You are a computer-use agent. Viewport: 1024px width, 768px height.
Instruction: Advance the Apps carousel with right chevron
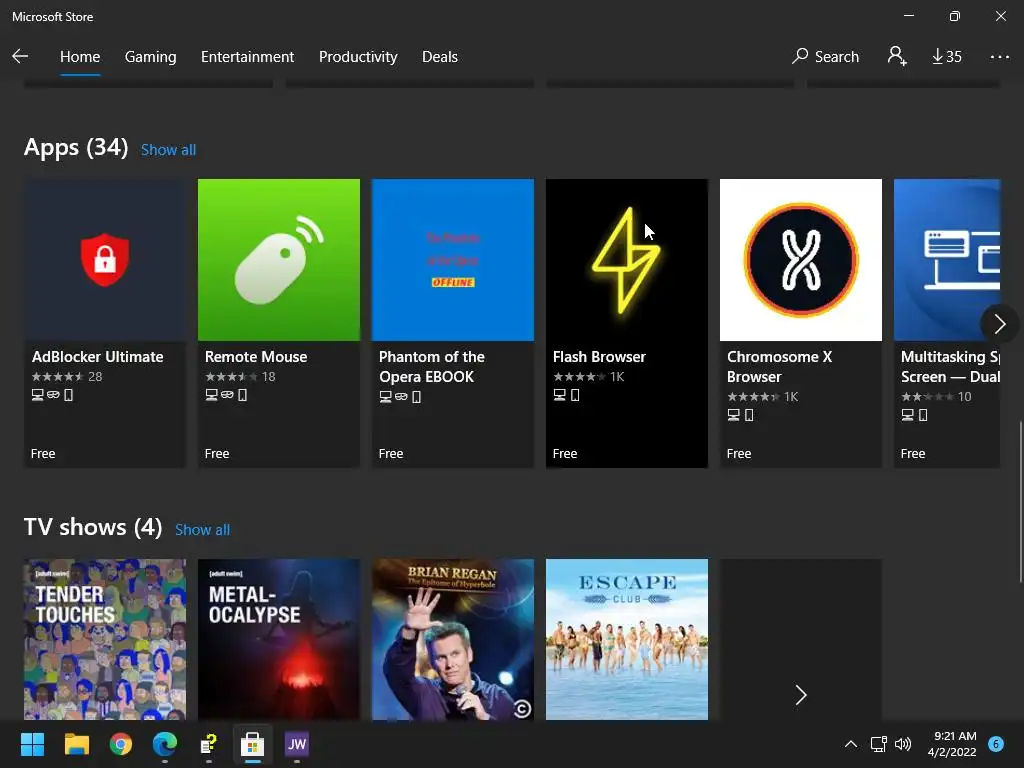click(x=999, y=323)
